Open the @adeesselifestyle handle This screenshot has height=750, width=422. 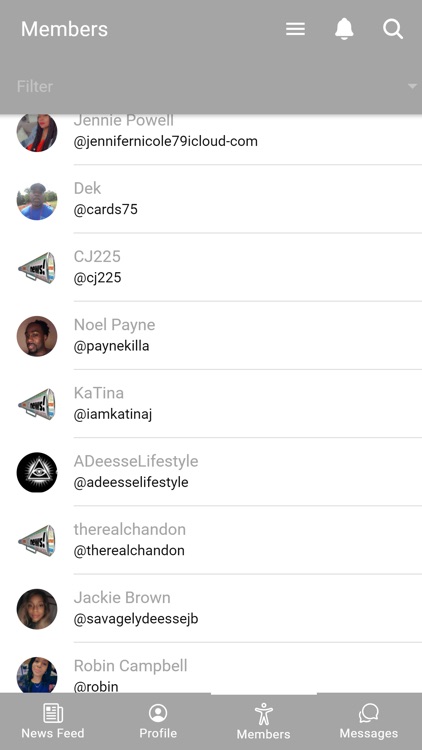point(131,483)
